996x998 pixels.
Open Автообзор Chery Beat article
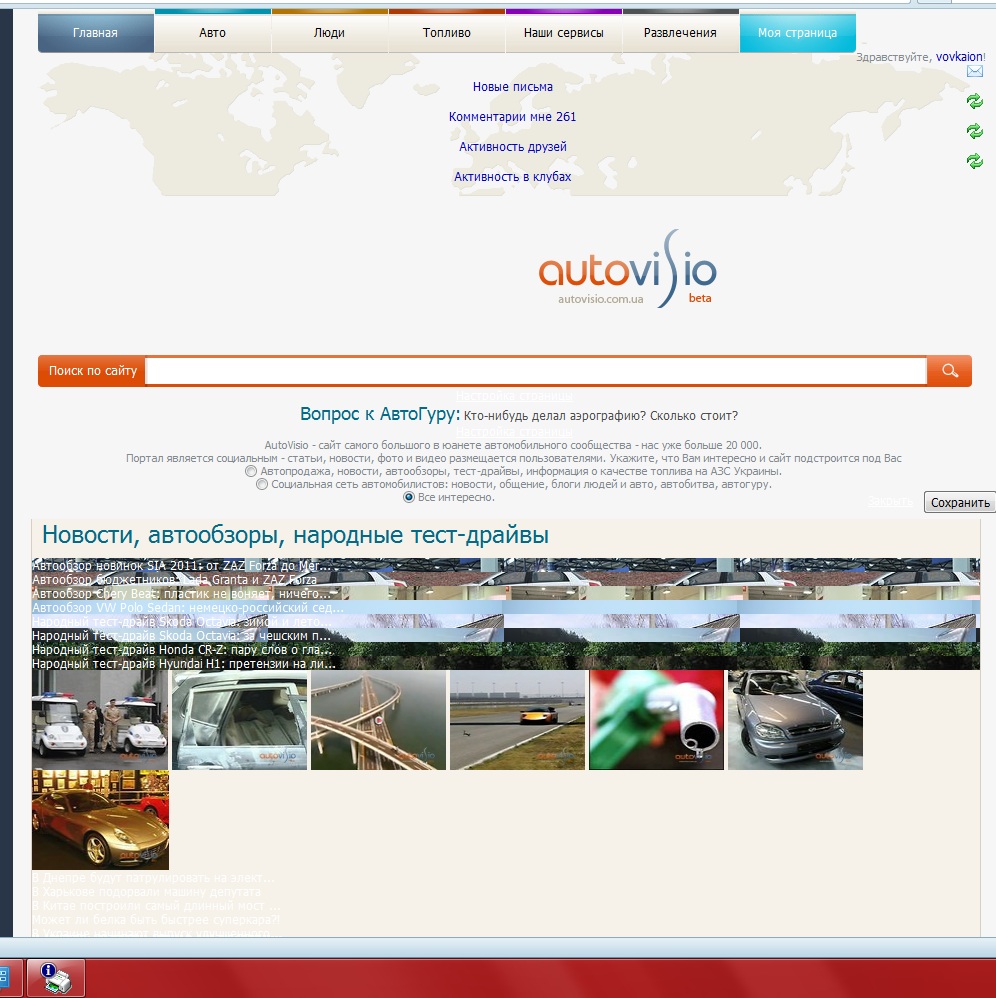click(x=181, y=593)
